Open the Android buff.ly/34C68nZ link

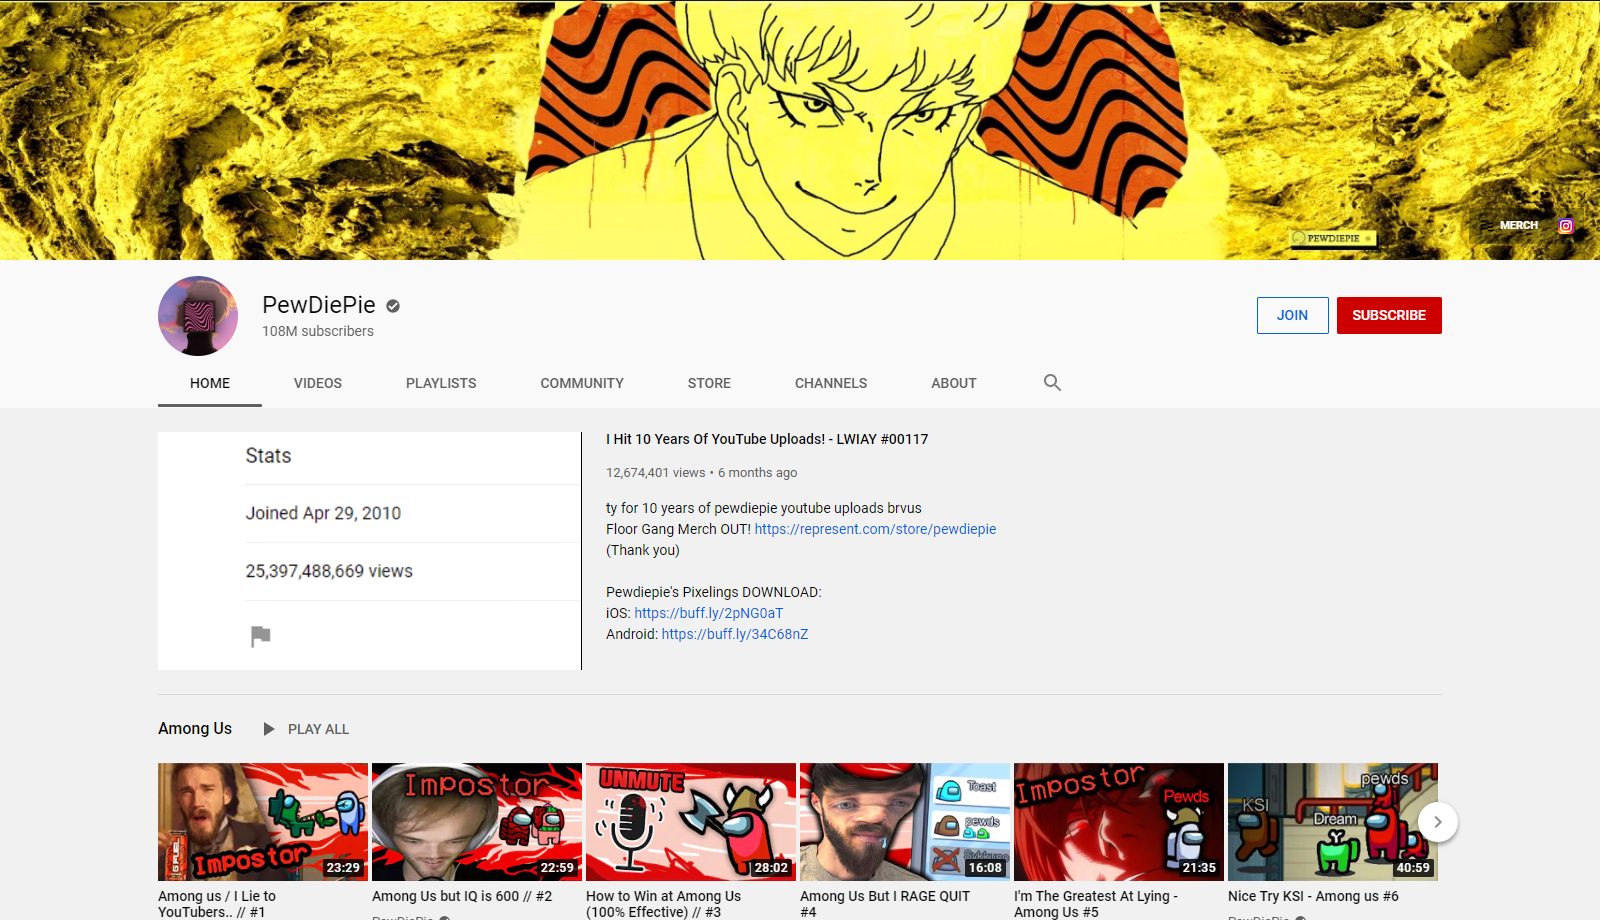(x=735, y=634)
